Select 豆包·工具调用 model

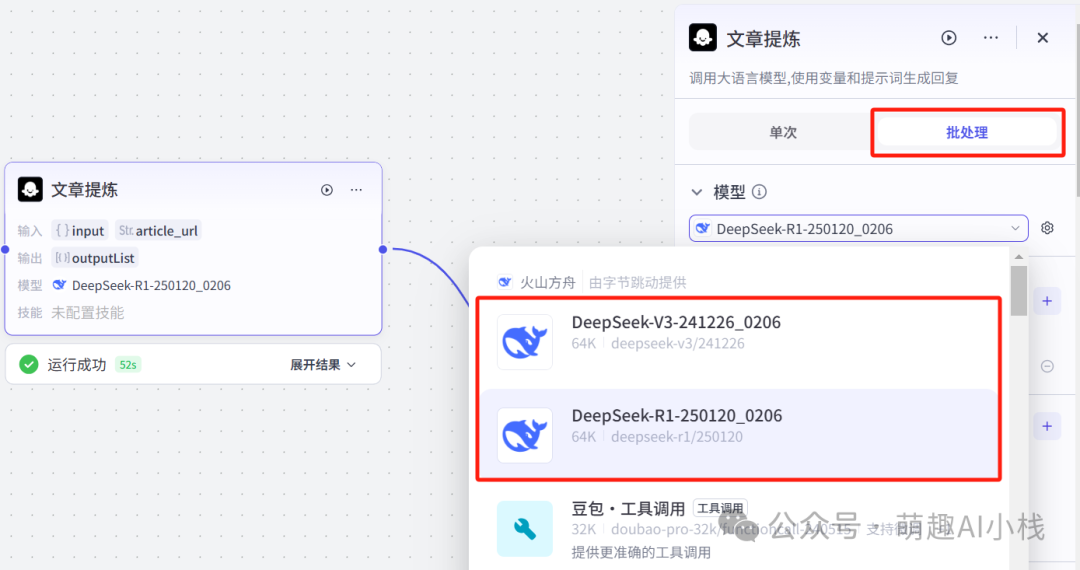click(738, 528)
